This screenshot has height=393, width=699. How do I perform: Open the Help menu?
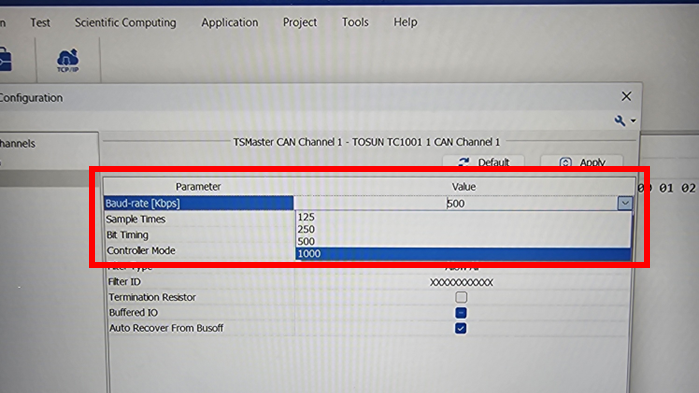(405, 22)
